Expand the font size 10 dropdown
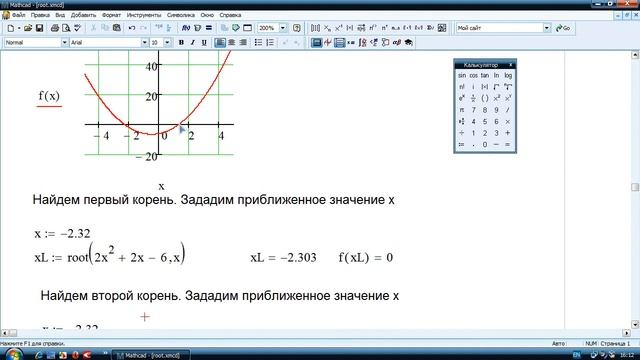The height and width of the screenshot is (360, 640). click(167, 42)
